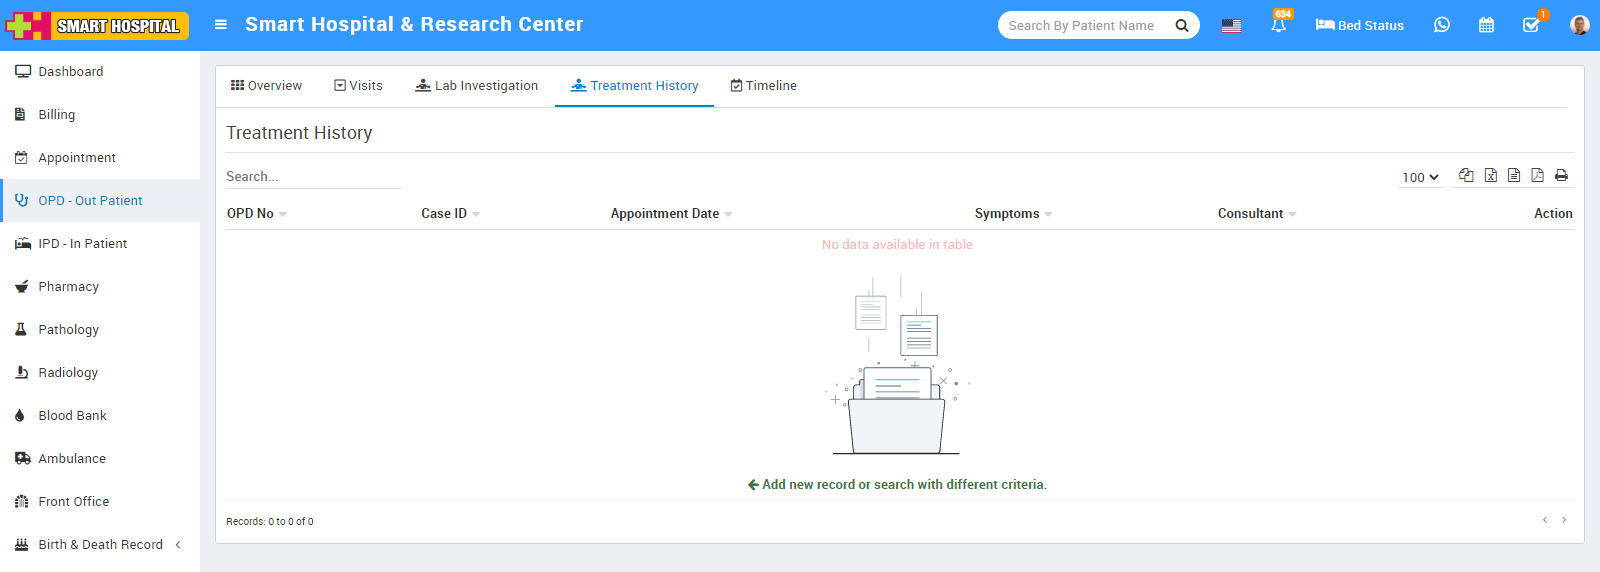Click the Smart Hospital logo
The image size is (1600, 572).
[97, 25]
